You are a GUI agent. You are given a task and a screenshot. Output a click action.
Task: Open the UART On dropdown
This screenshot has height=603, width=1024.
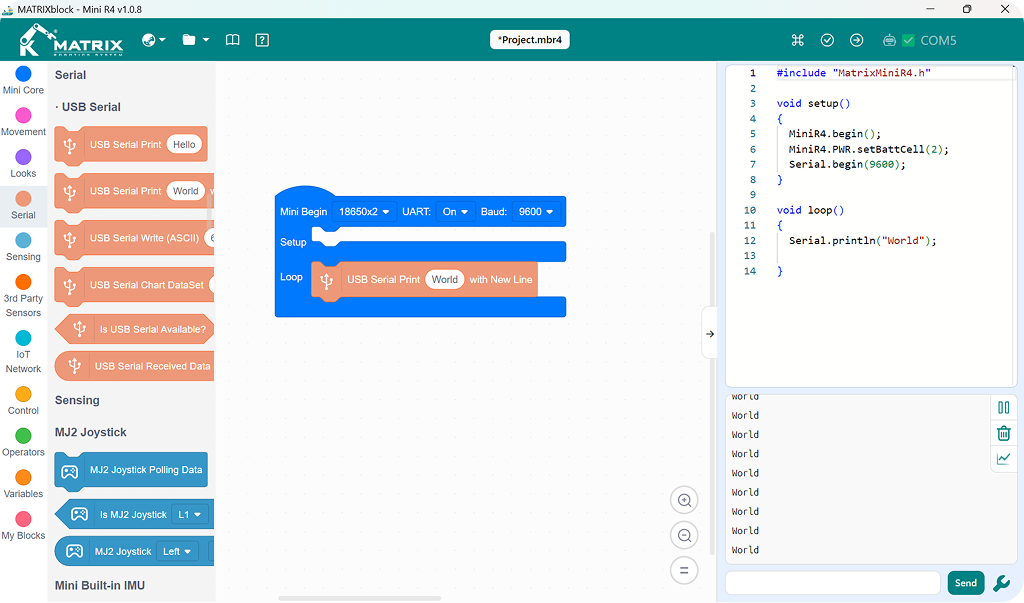click(x=455, y=212)
